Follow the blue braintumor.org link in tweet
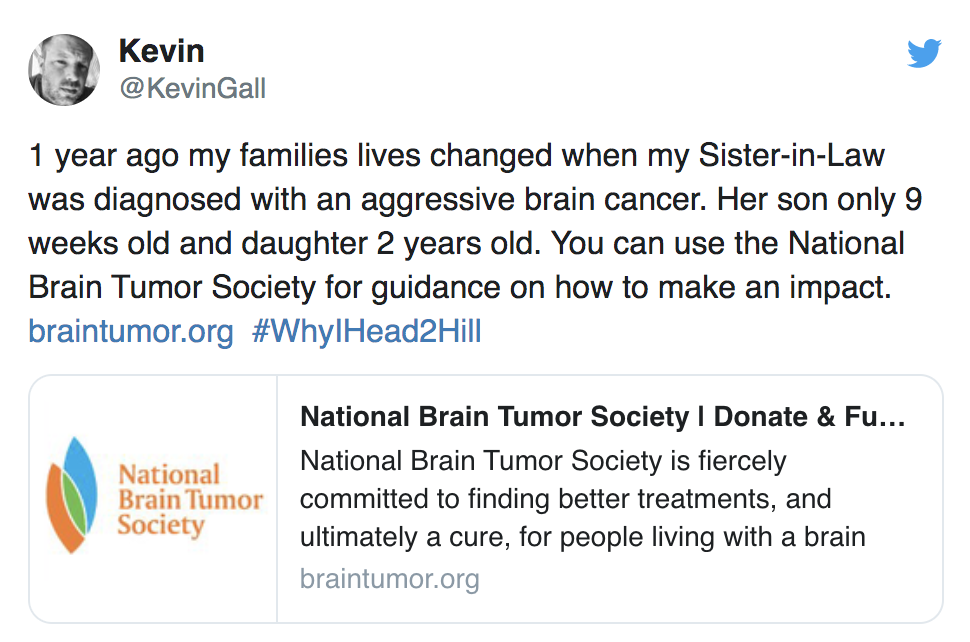Viewport: 970px width, 642px height. (x=131, y=331)
